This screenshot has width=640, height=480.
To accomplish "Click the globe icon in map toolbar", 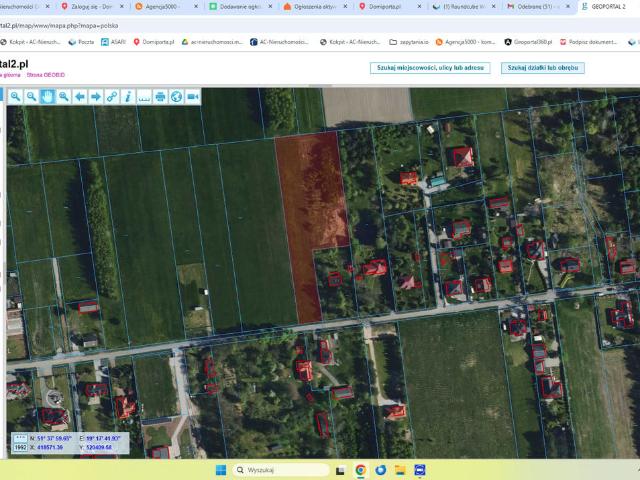I will pyautogui.click(x=176, y=97).
